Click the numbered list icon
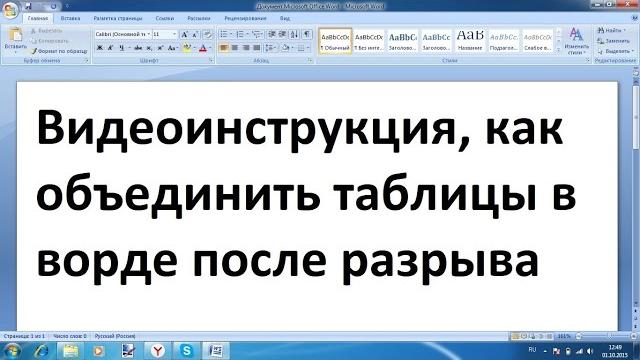Screen dimensions: 640x360 240,34
